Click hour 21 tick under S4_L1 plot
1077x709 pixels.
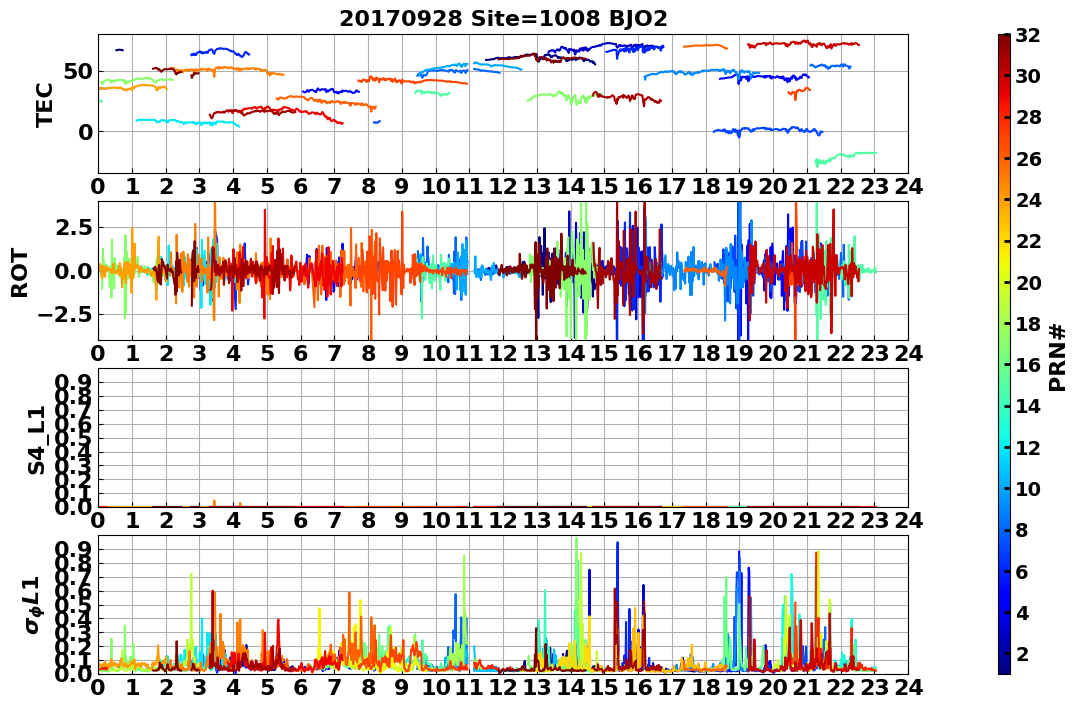[x=807, y=520]
